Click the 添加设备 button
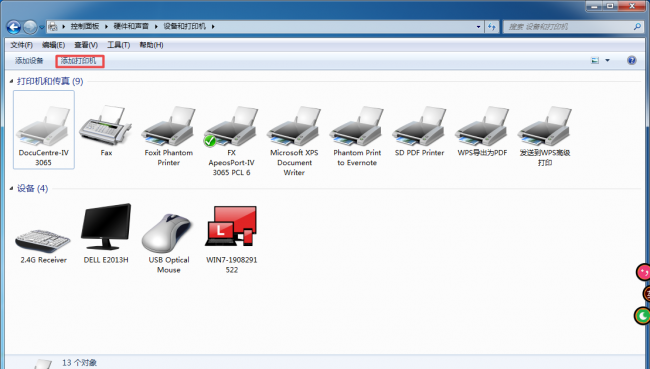Viewport: 650px width, 369px height. pyautogui.click(x=29, y=61)
